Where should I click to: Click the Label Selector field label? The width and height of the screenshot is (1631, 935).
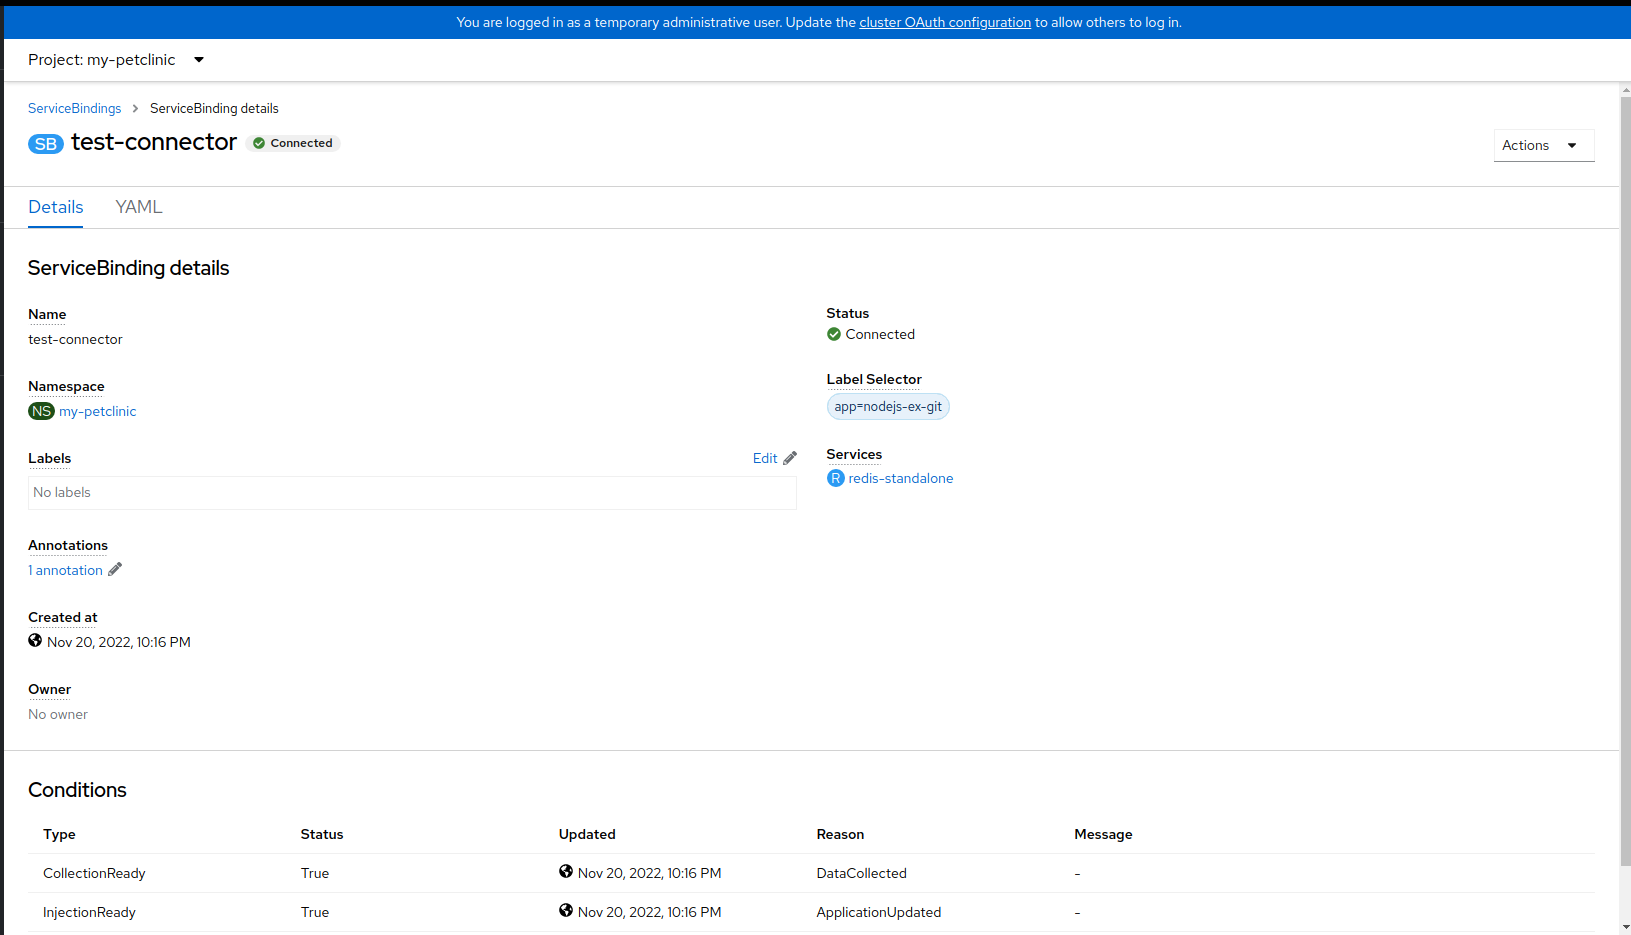pyautogui.click(x=874, y=379)
